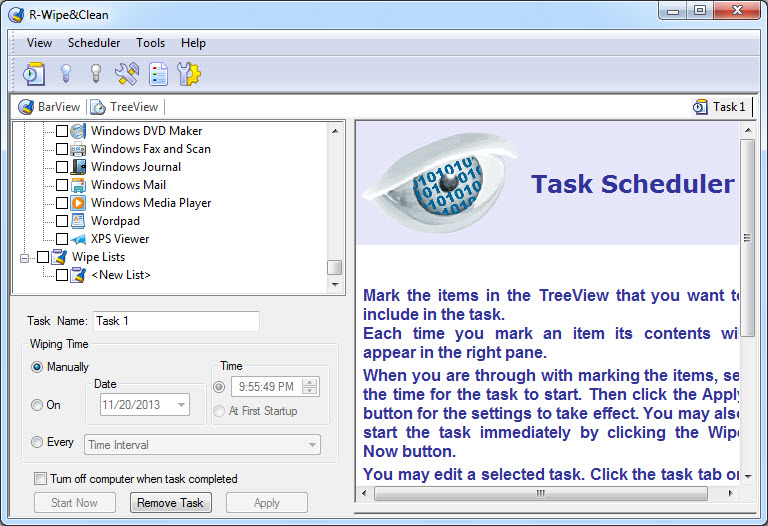Open the Tools menu
Image resolution: width=768 pixels, height=526 pixels.
[x=150, y=43]
